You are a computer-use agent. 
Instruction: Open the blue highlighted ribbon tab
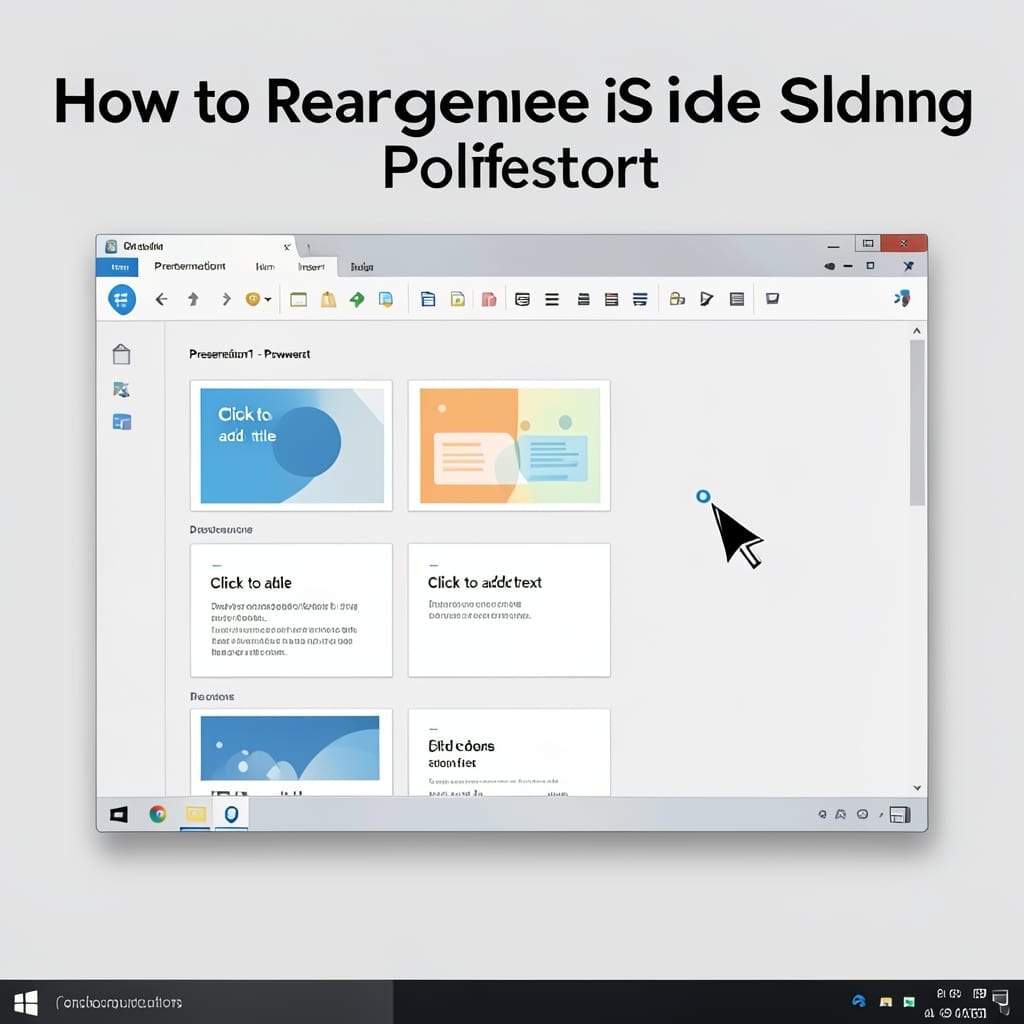[118, 267]
